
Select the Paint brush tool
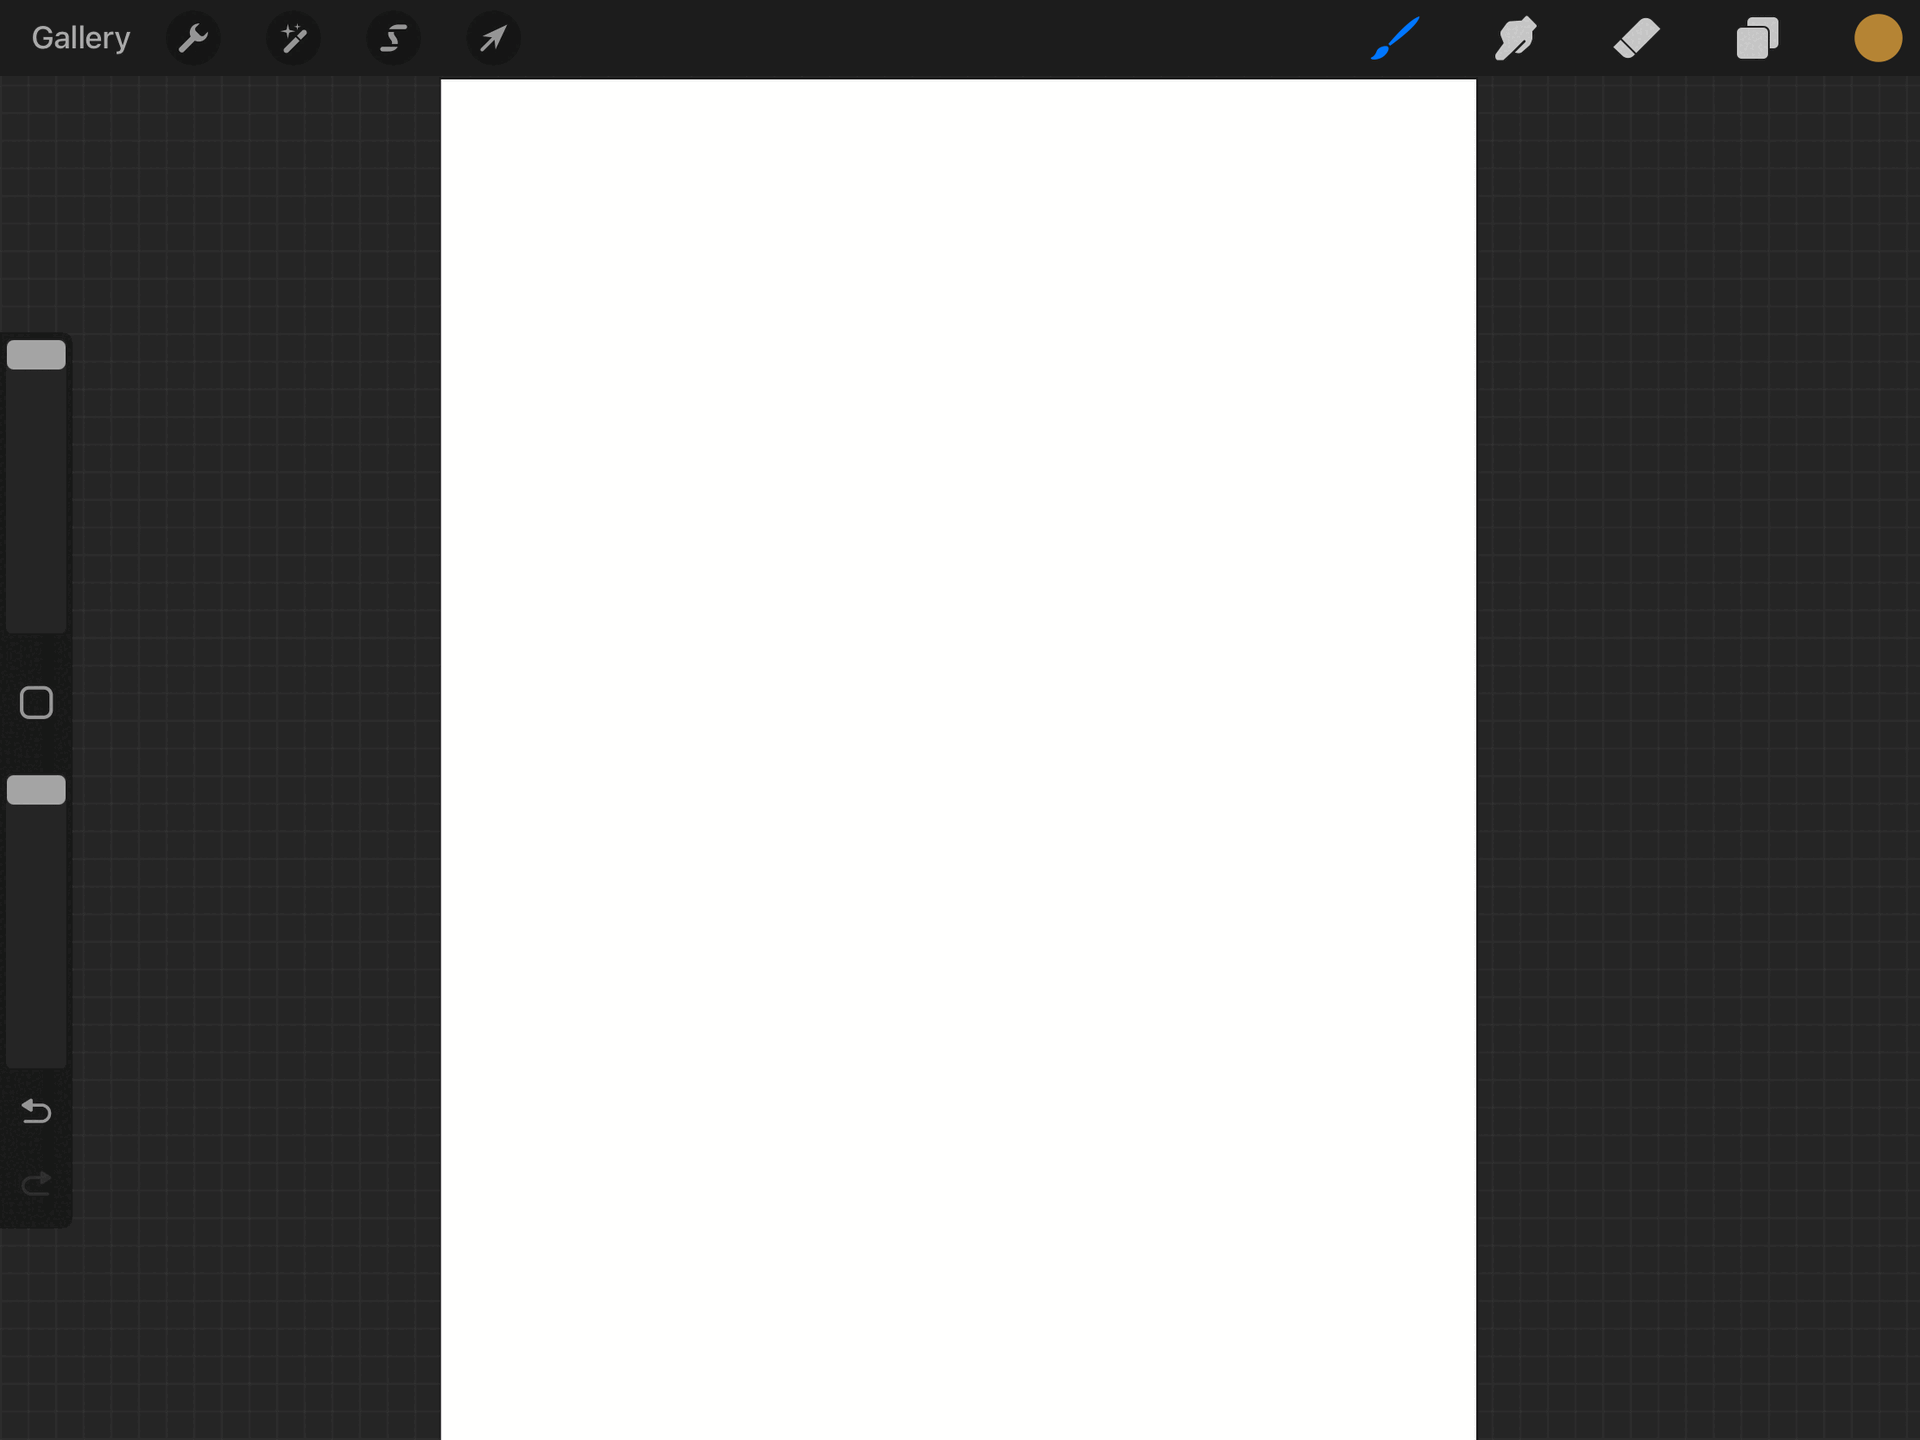click(x=1395, y=38)
